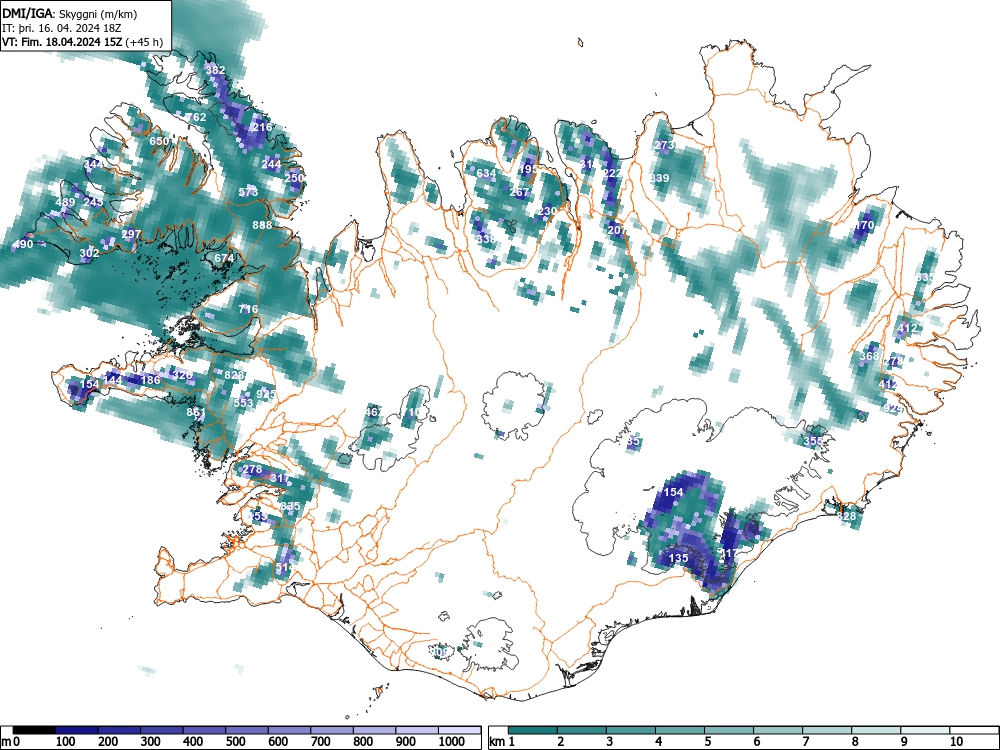Click the value '186' on Snæfellsnes peninsula
The image size is (1000, 750).
coord(151,380)
